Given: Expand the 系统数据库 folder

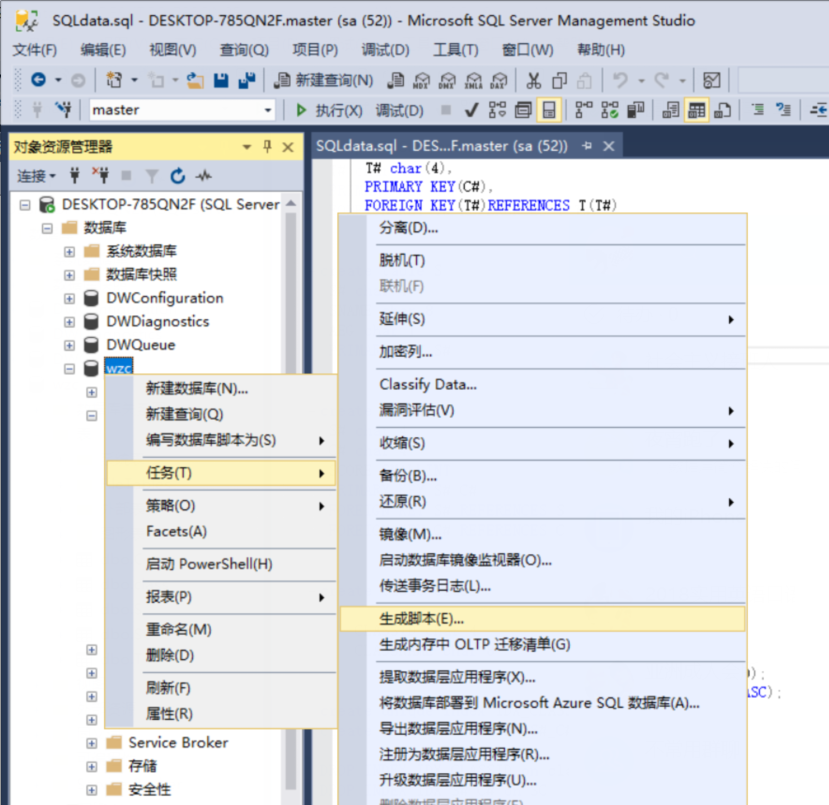Looking at the screenshot, I should 69,252.
